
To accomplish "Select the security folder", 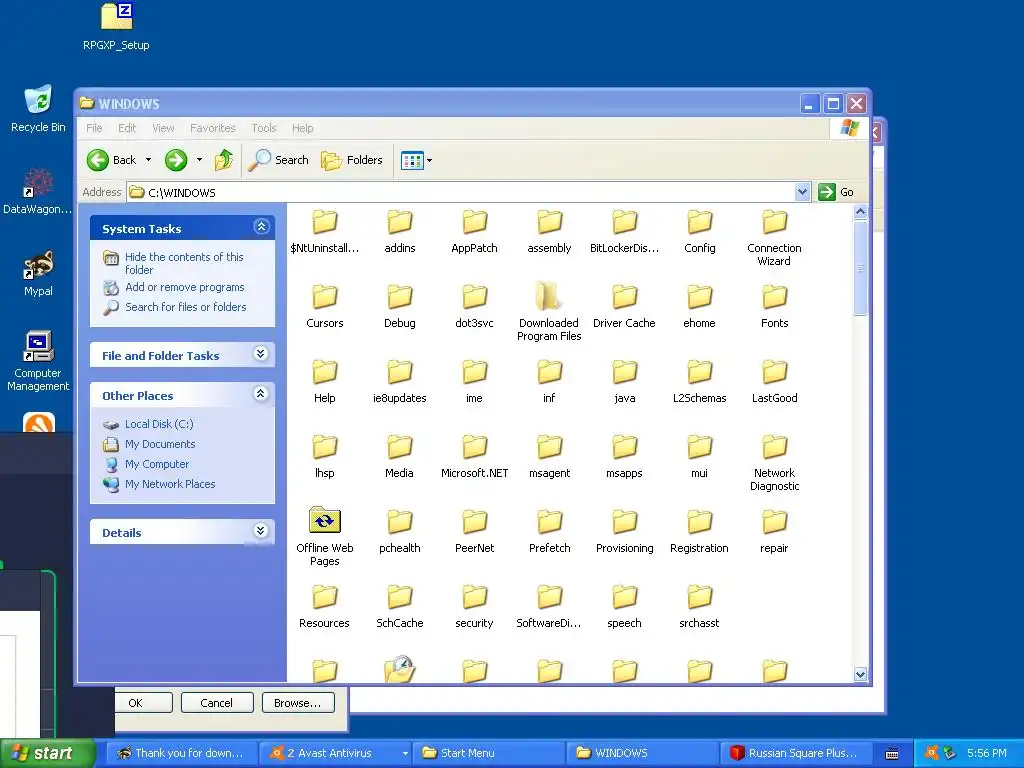I will pyautogui.click(x=475, y=608).
